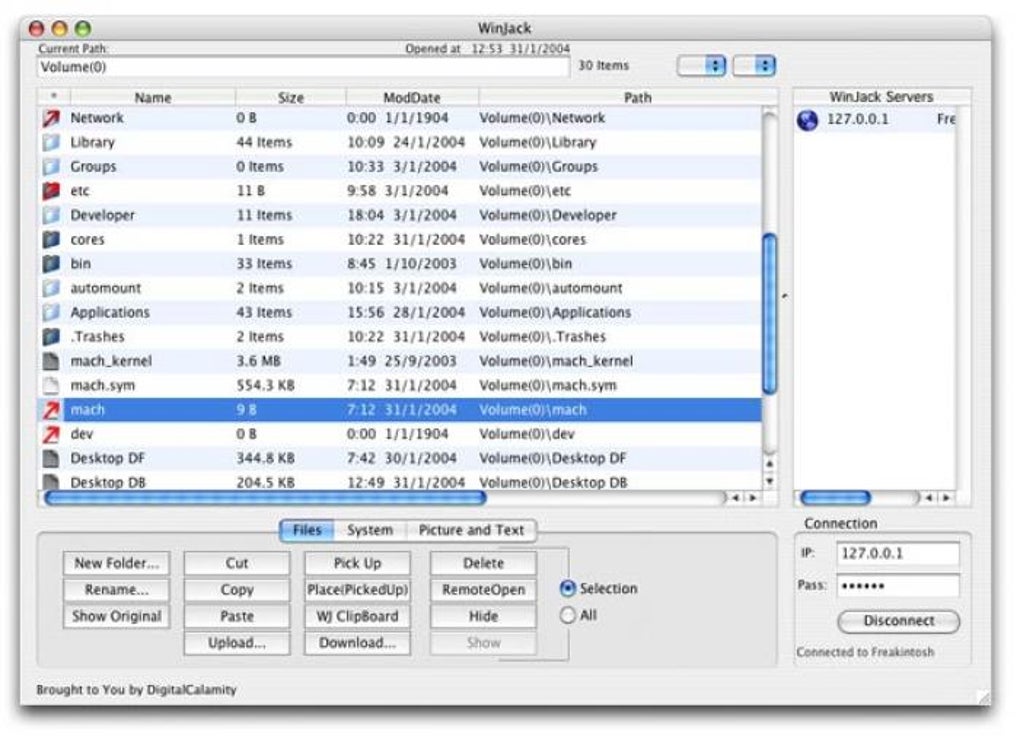Click the Current Path field showing Volume(0)

303,67
